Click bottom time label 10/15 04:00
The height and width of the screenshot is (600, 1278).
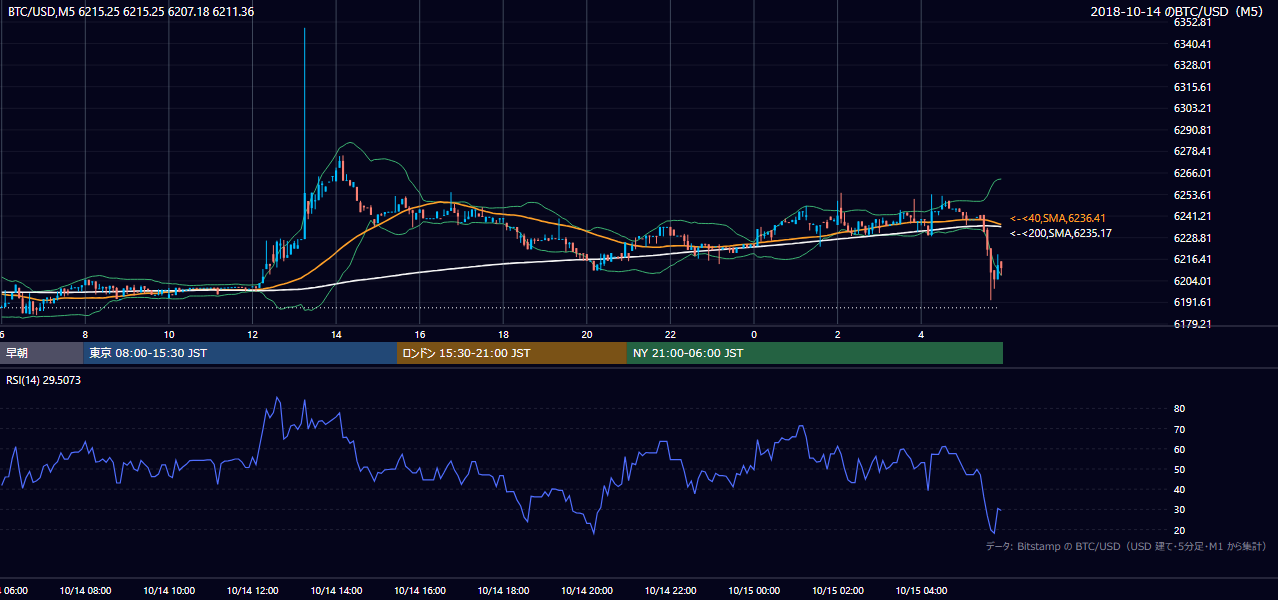[921, 591]
